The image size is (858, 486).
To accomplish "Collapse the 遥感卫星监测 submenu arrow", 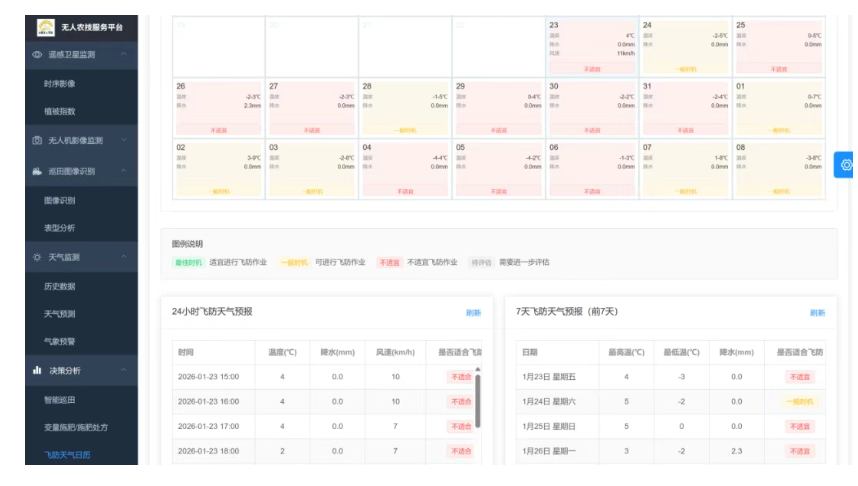I will click(124, 55).
